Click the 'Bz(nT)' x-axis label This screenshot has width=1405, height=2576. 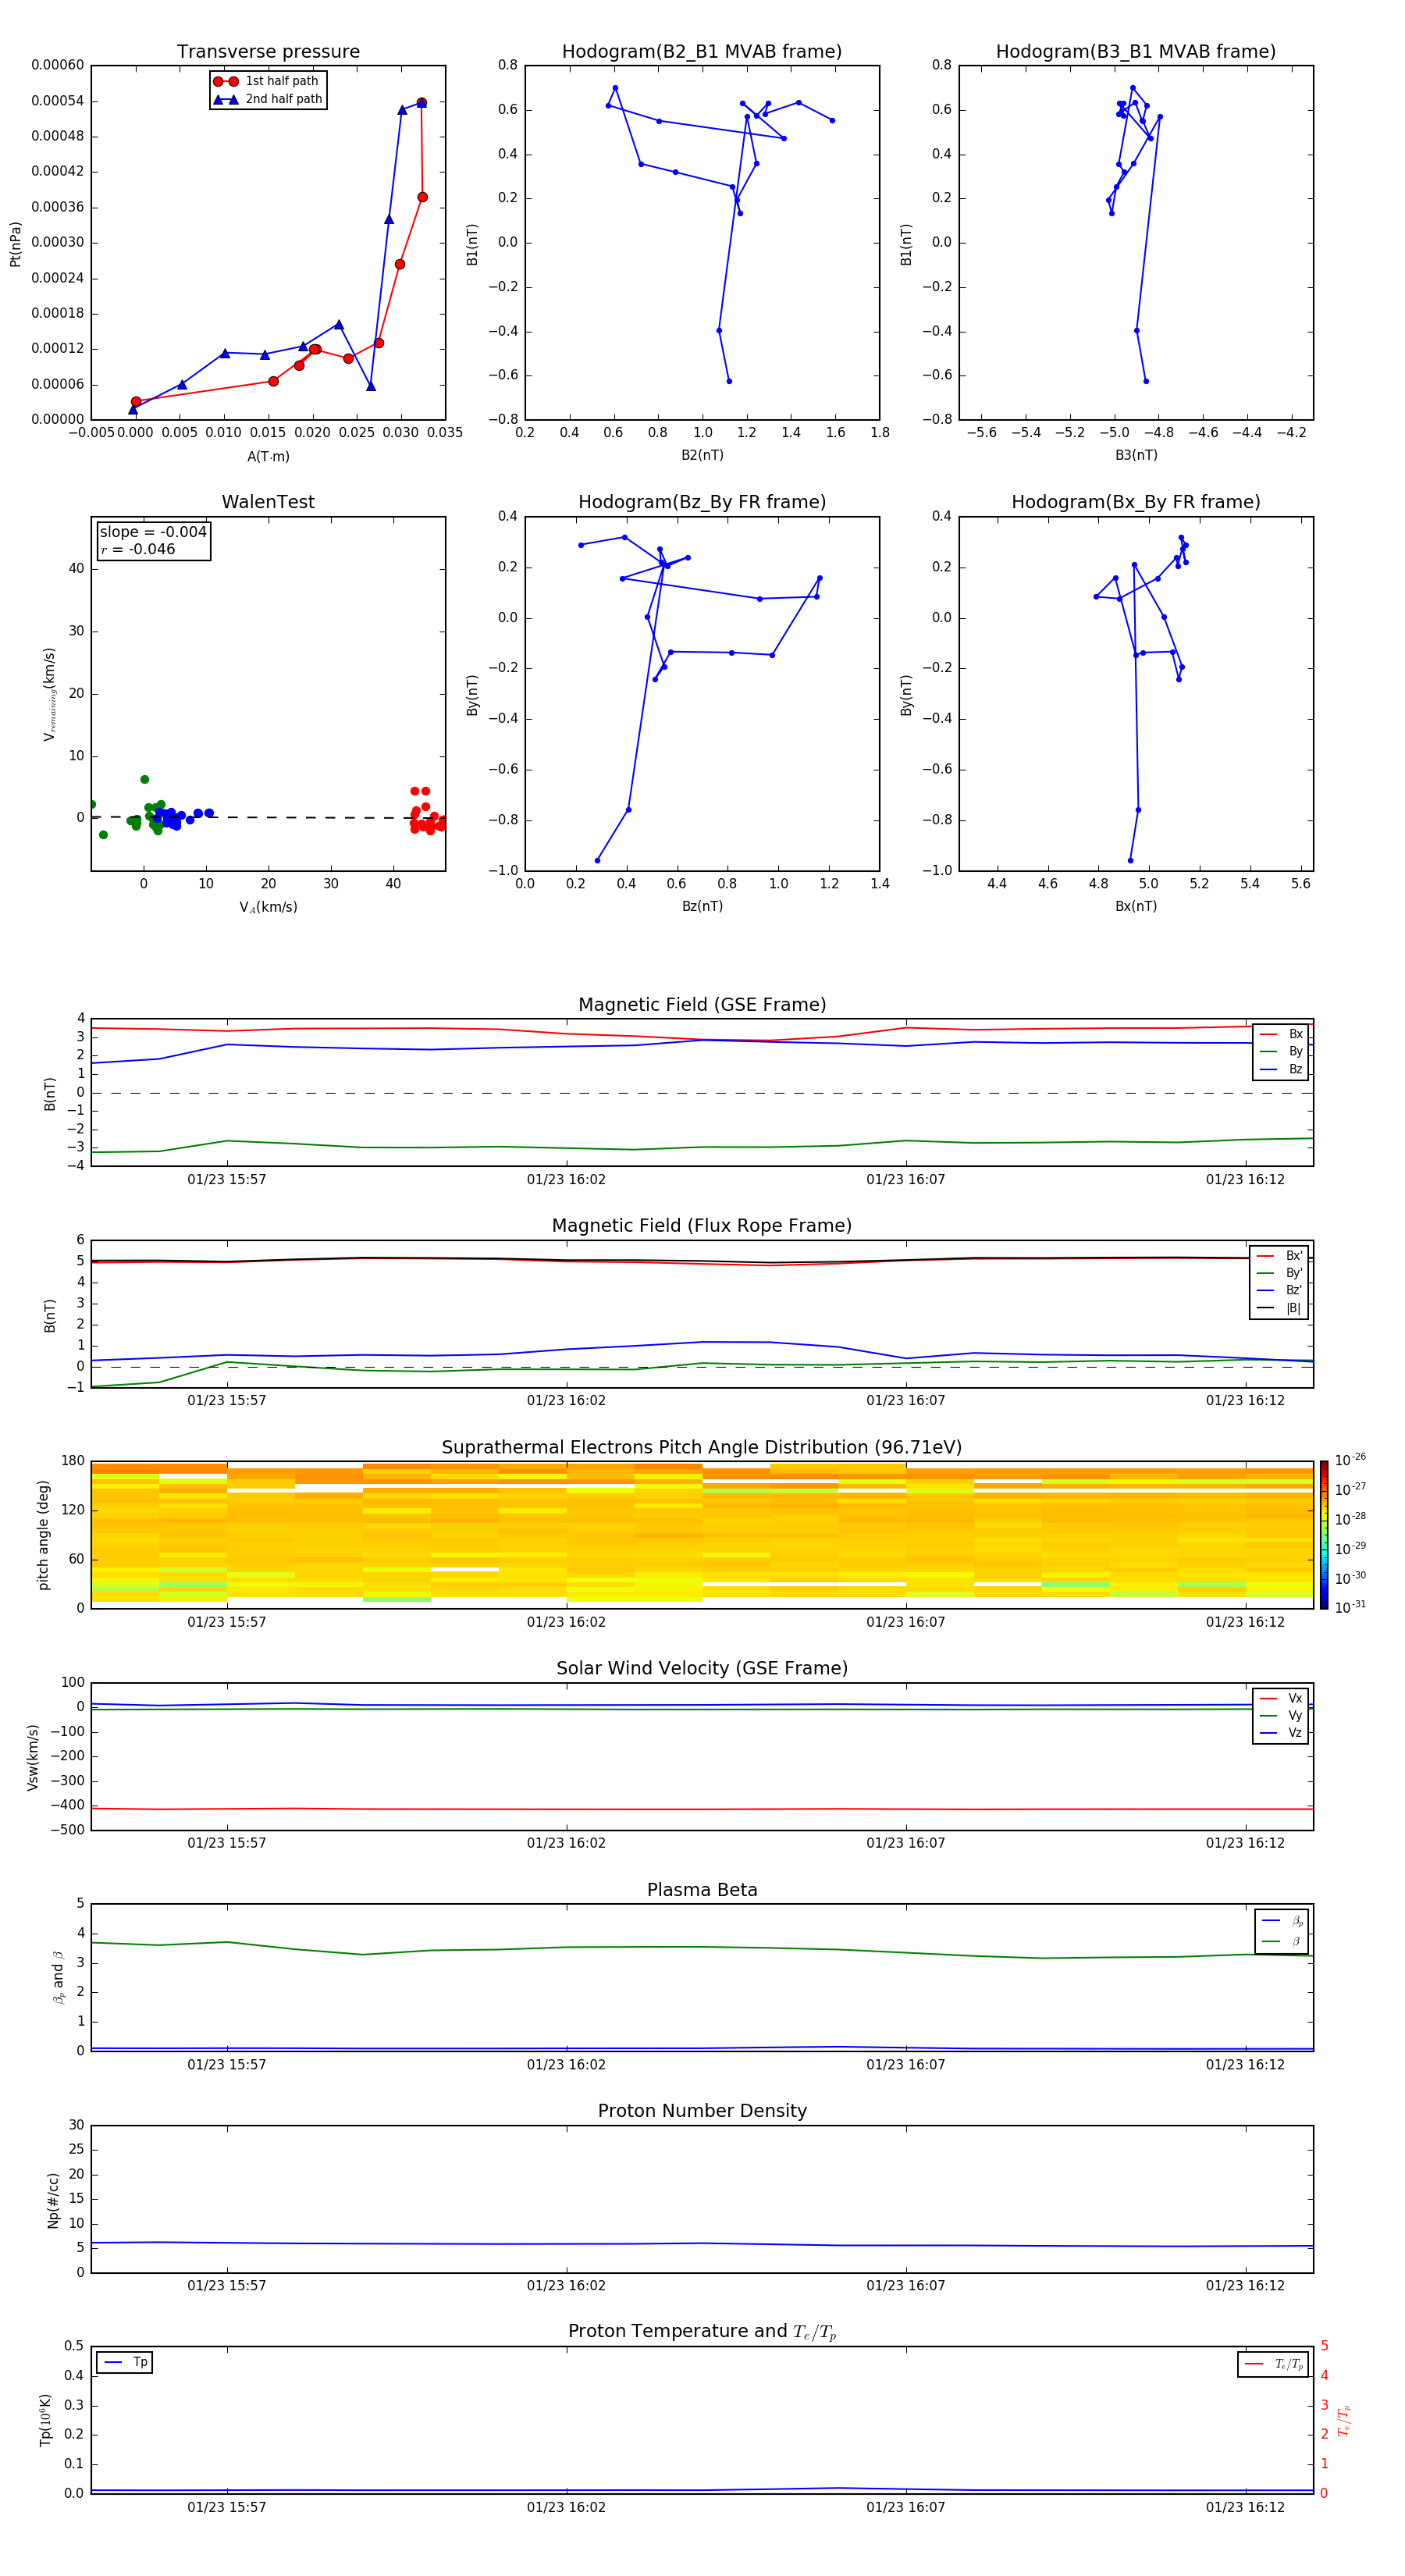702,906
